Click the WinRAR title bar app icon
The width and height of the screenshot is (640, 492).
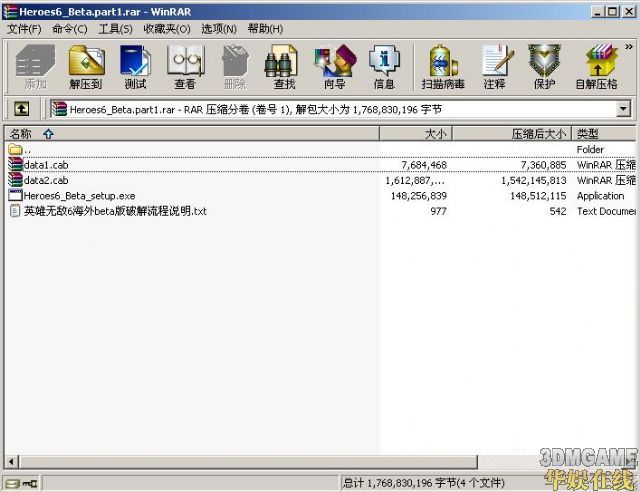(x=10, y=11)
